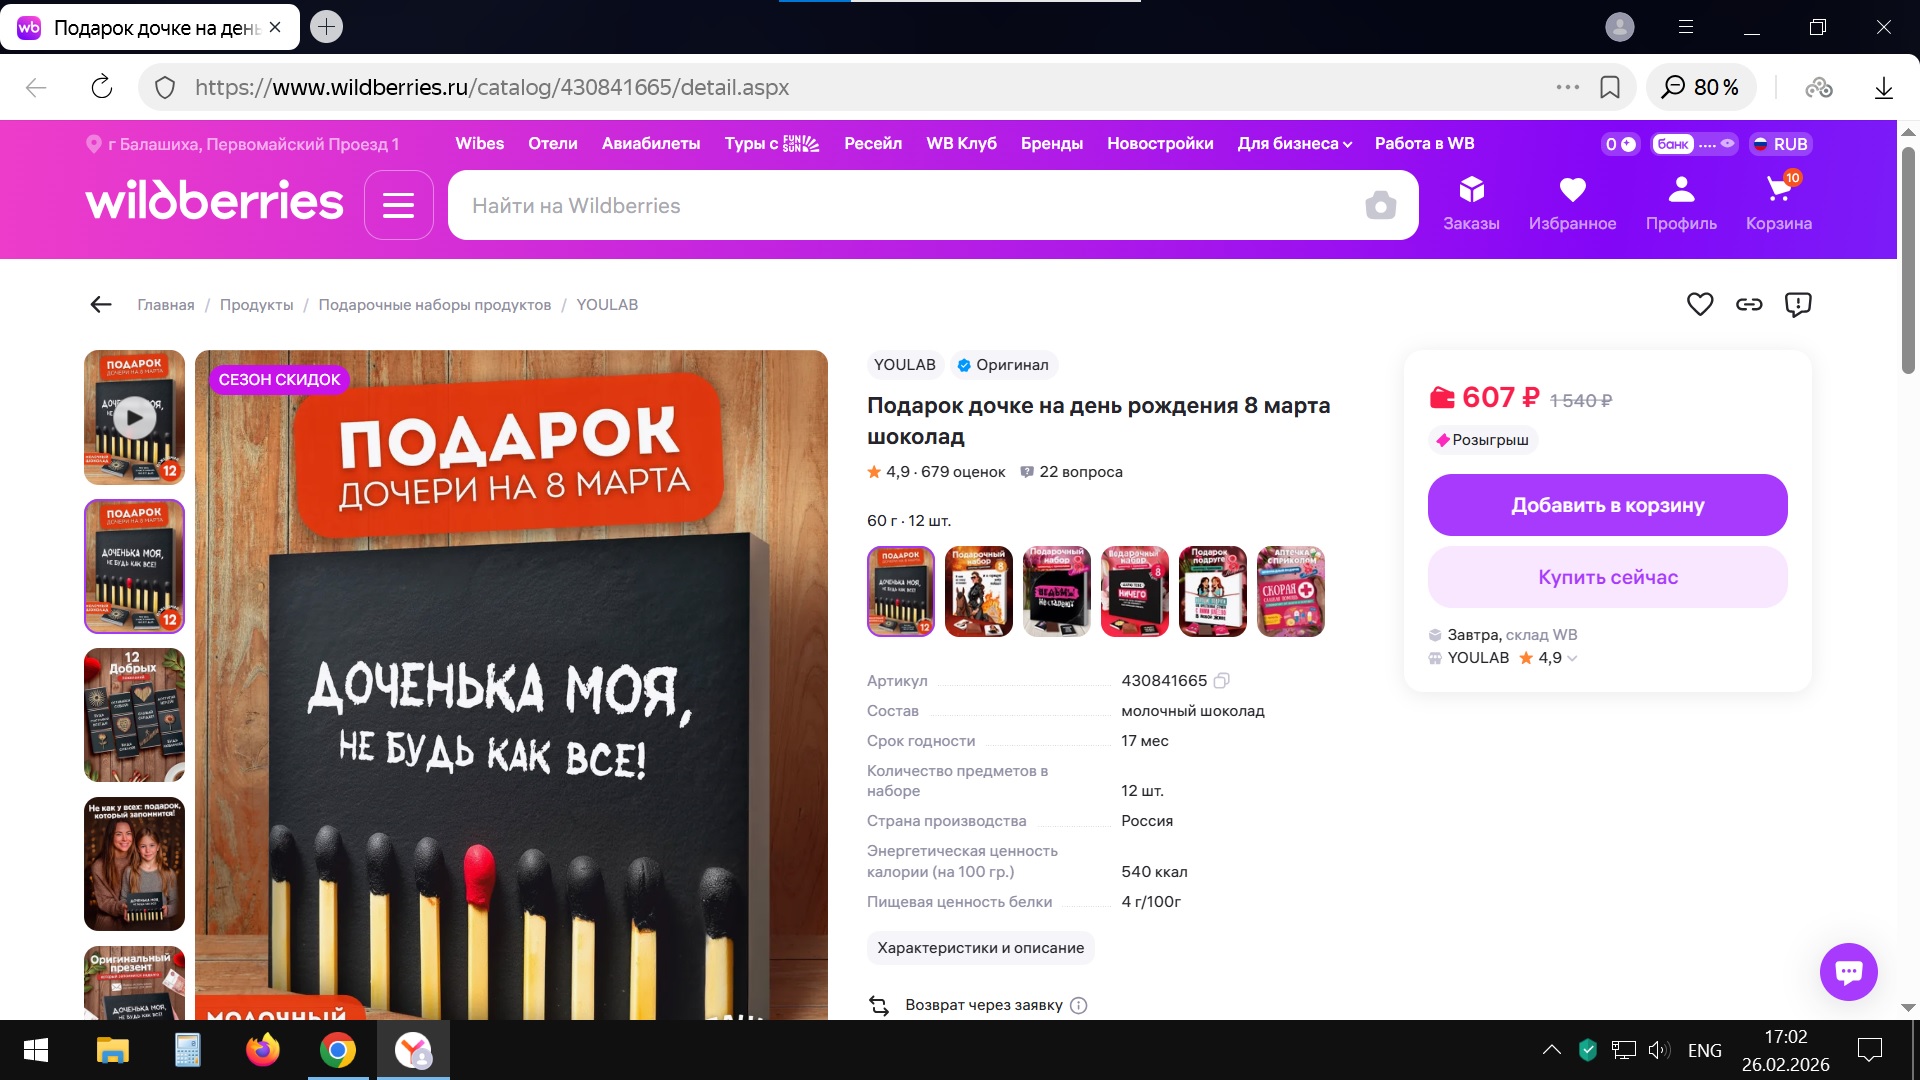Click the page vertical scrollbar thumb
The height and width of the screenshot is (1080, 1920).
point(1908,260)
